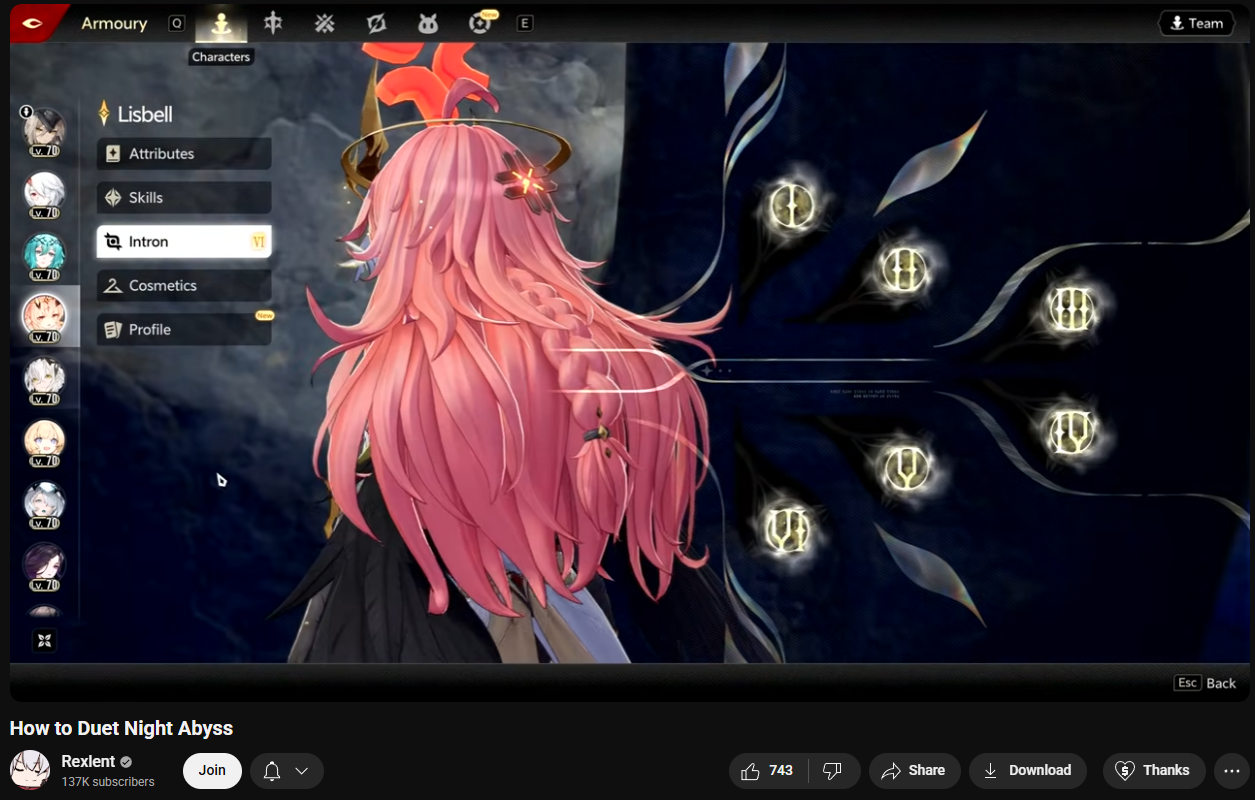The image size is (1255, 800).
Task: Open the Rexlent channel name link
Action: pyautogui.click(x=88, y=761)
